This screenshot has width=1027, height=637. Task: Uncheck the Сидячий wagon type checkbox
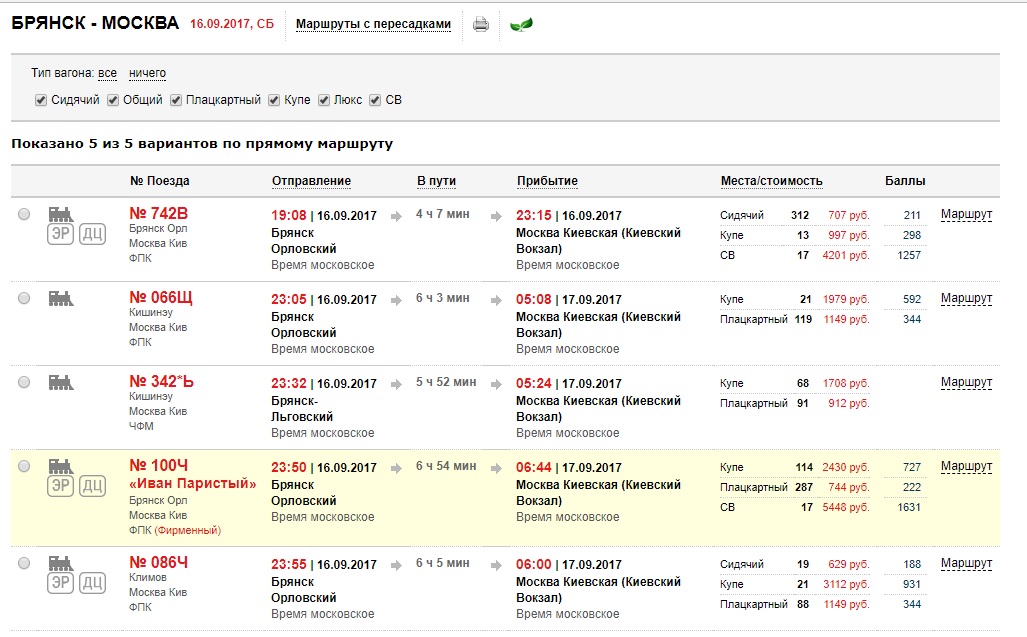[x=41, y=100]
